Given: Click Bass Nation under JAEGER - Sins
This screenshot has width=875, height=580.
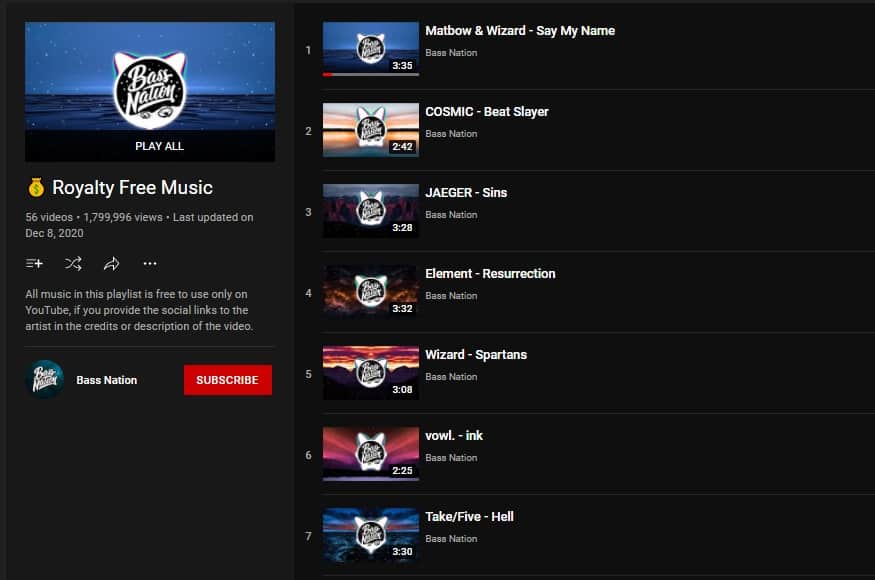Looking at the screenshot, I should click(451, 215).
